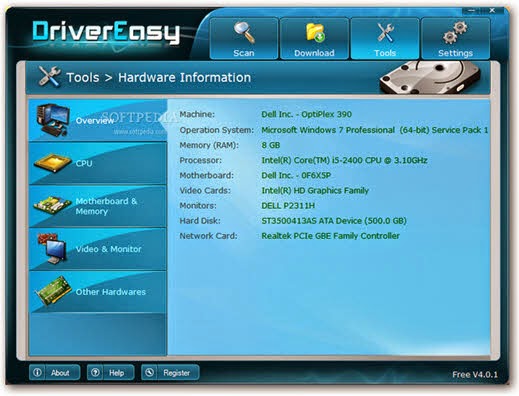Click the Register button
The height and width of the screenshot is (396, 519).
(170, 372)
